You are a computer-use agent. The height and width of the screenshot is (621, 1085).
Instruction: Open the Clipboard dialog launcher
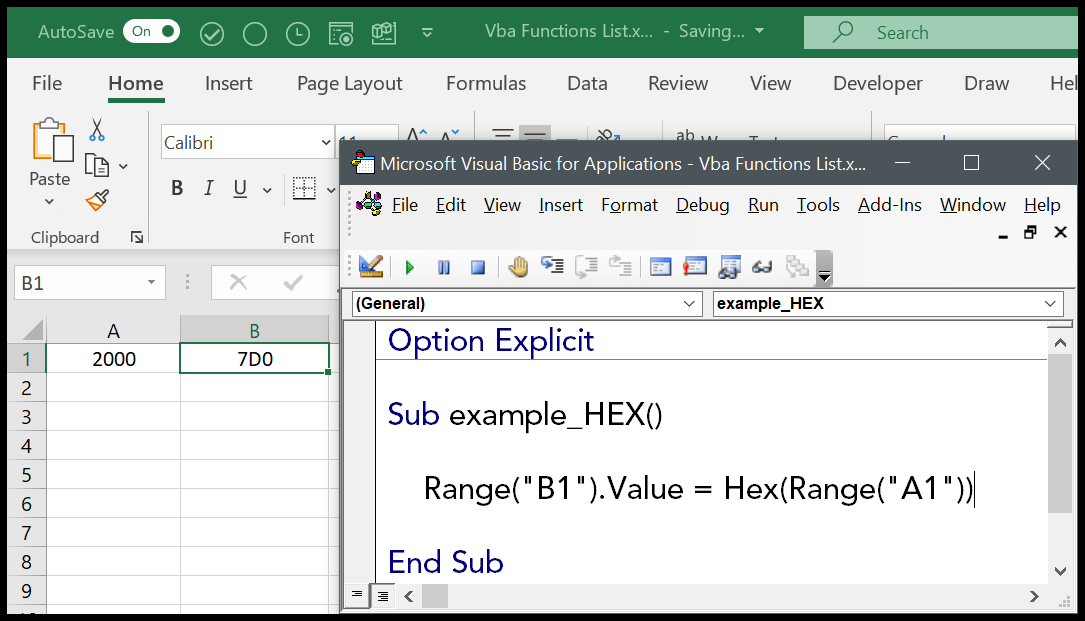pos(138,237)
